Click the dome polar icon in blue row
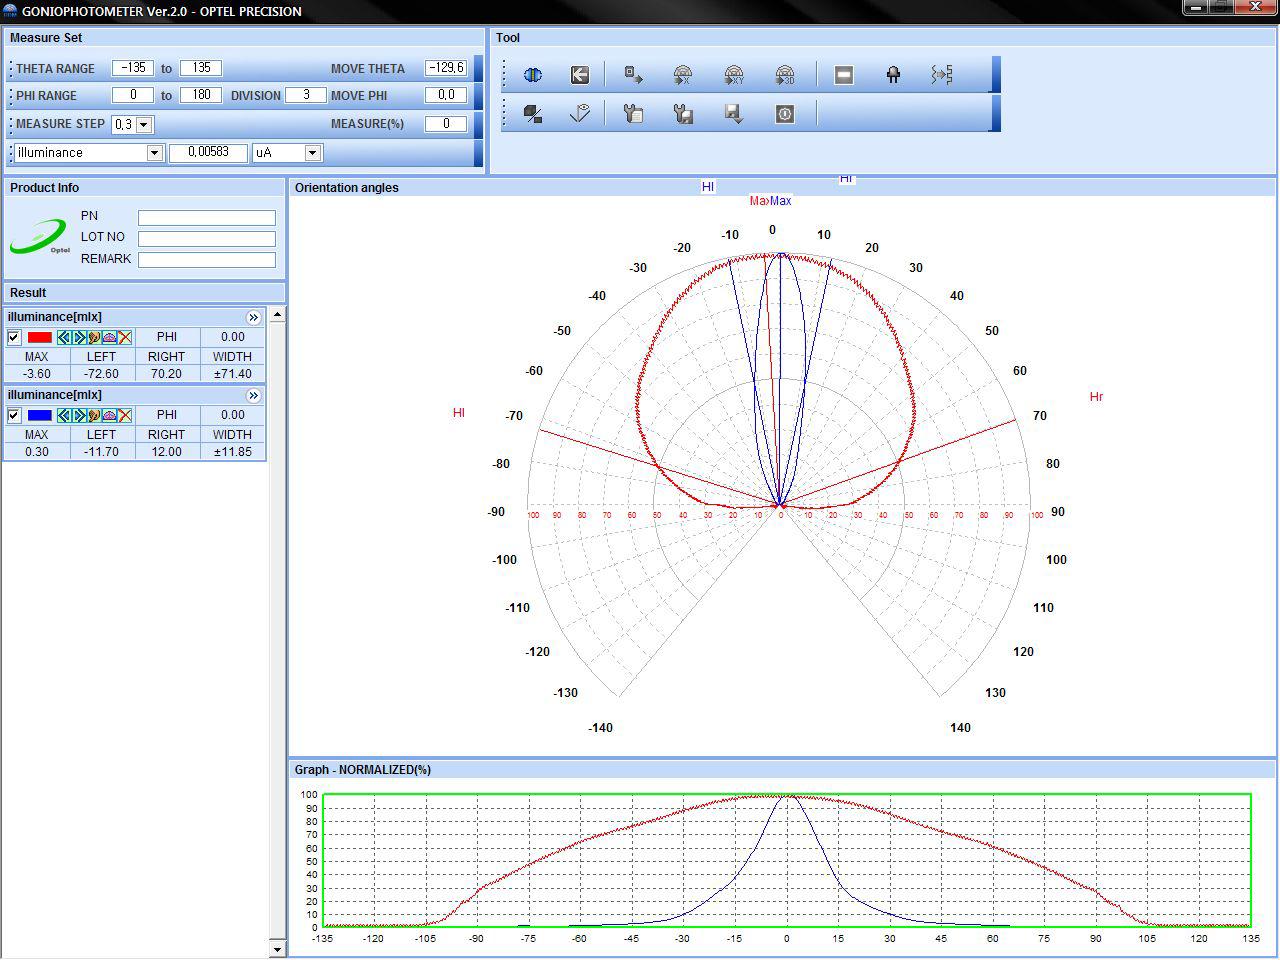 (109, 416)
